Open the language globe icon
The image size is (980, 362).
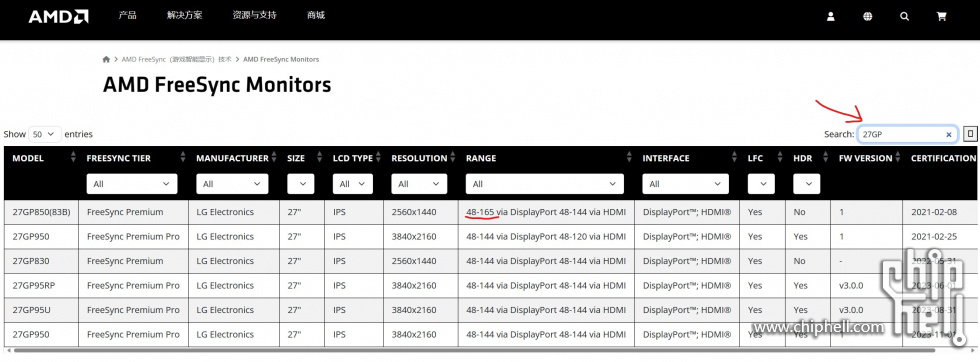point(868,17)
